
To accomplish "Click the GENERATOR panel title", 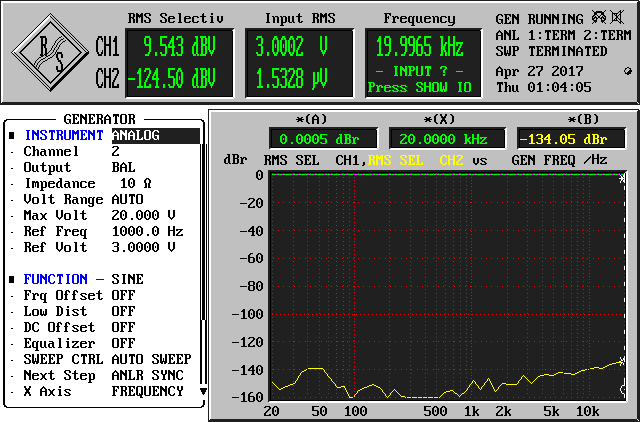I will 99,119.
